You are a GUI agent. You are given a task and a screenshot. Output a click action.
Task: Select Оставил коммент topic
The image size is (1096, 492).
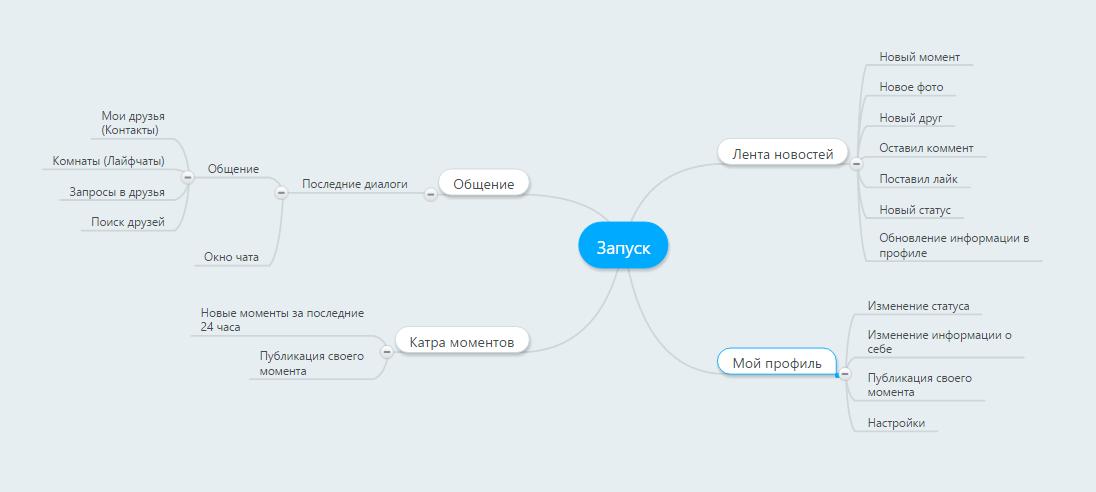926,148
